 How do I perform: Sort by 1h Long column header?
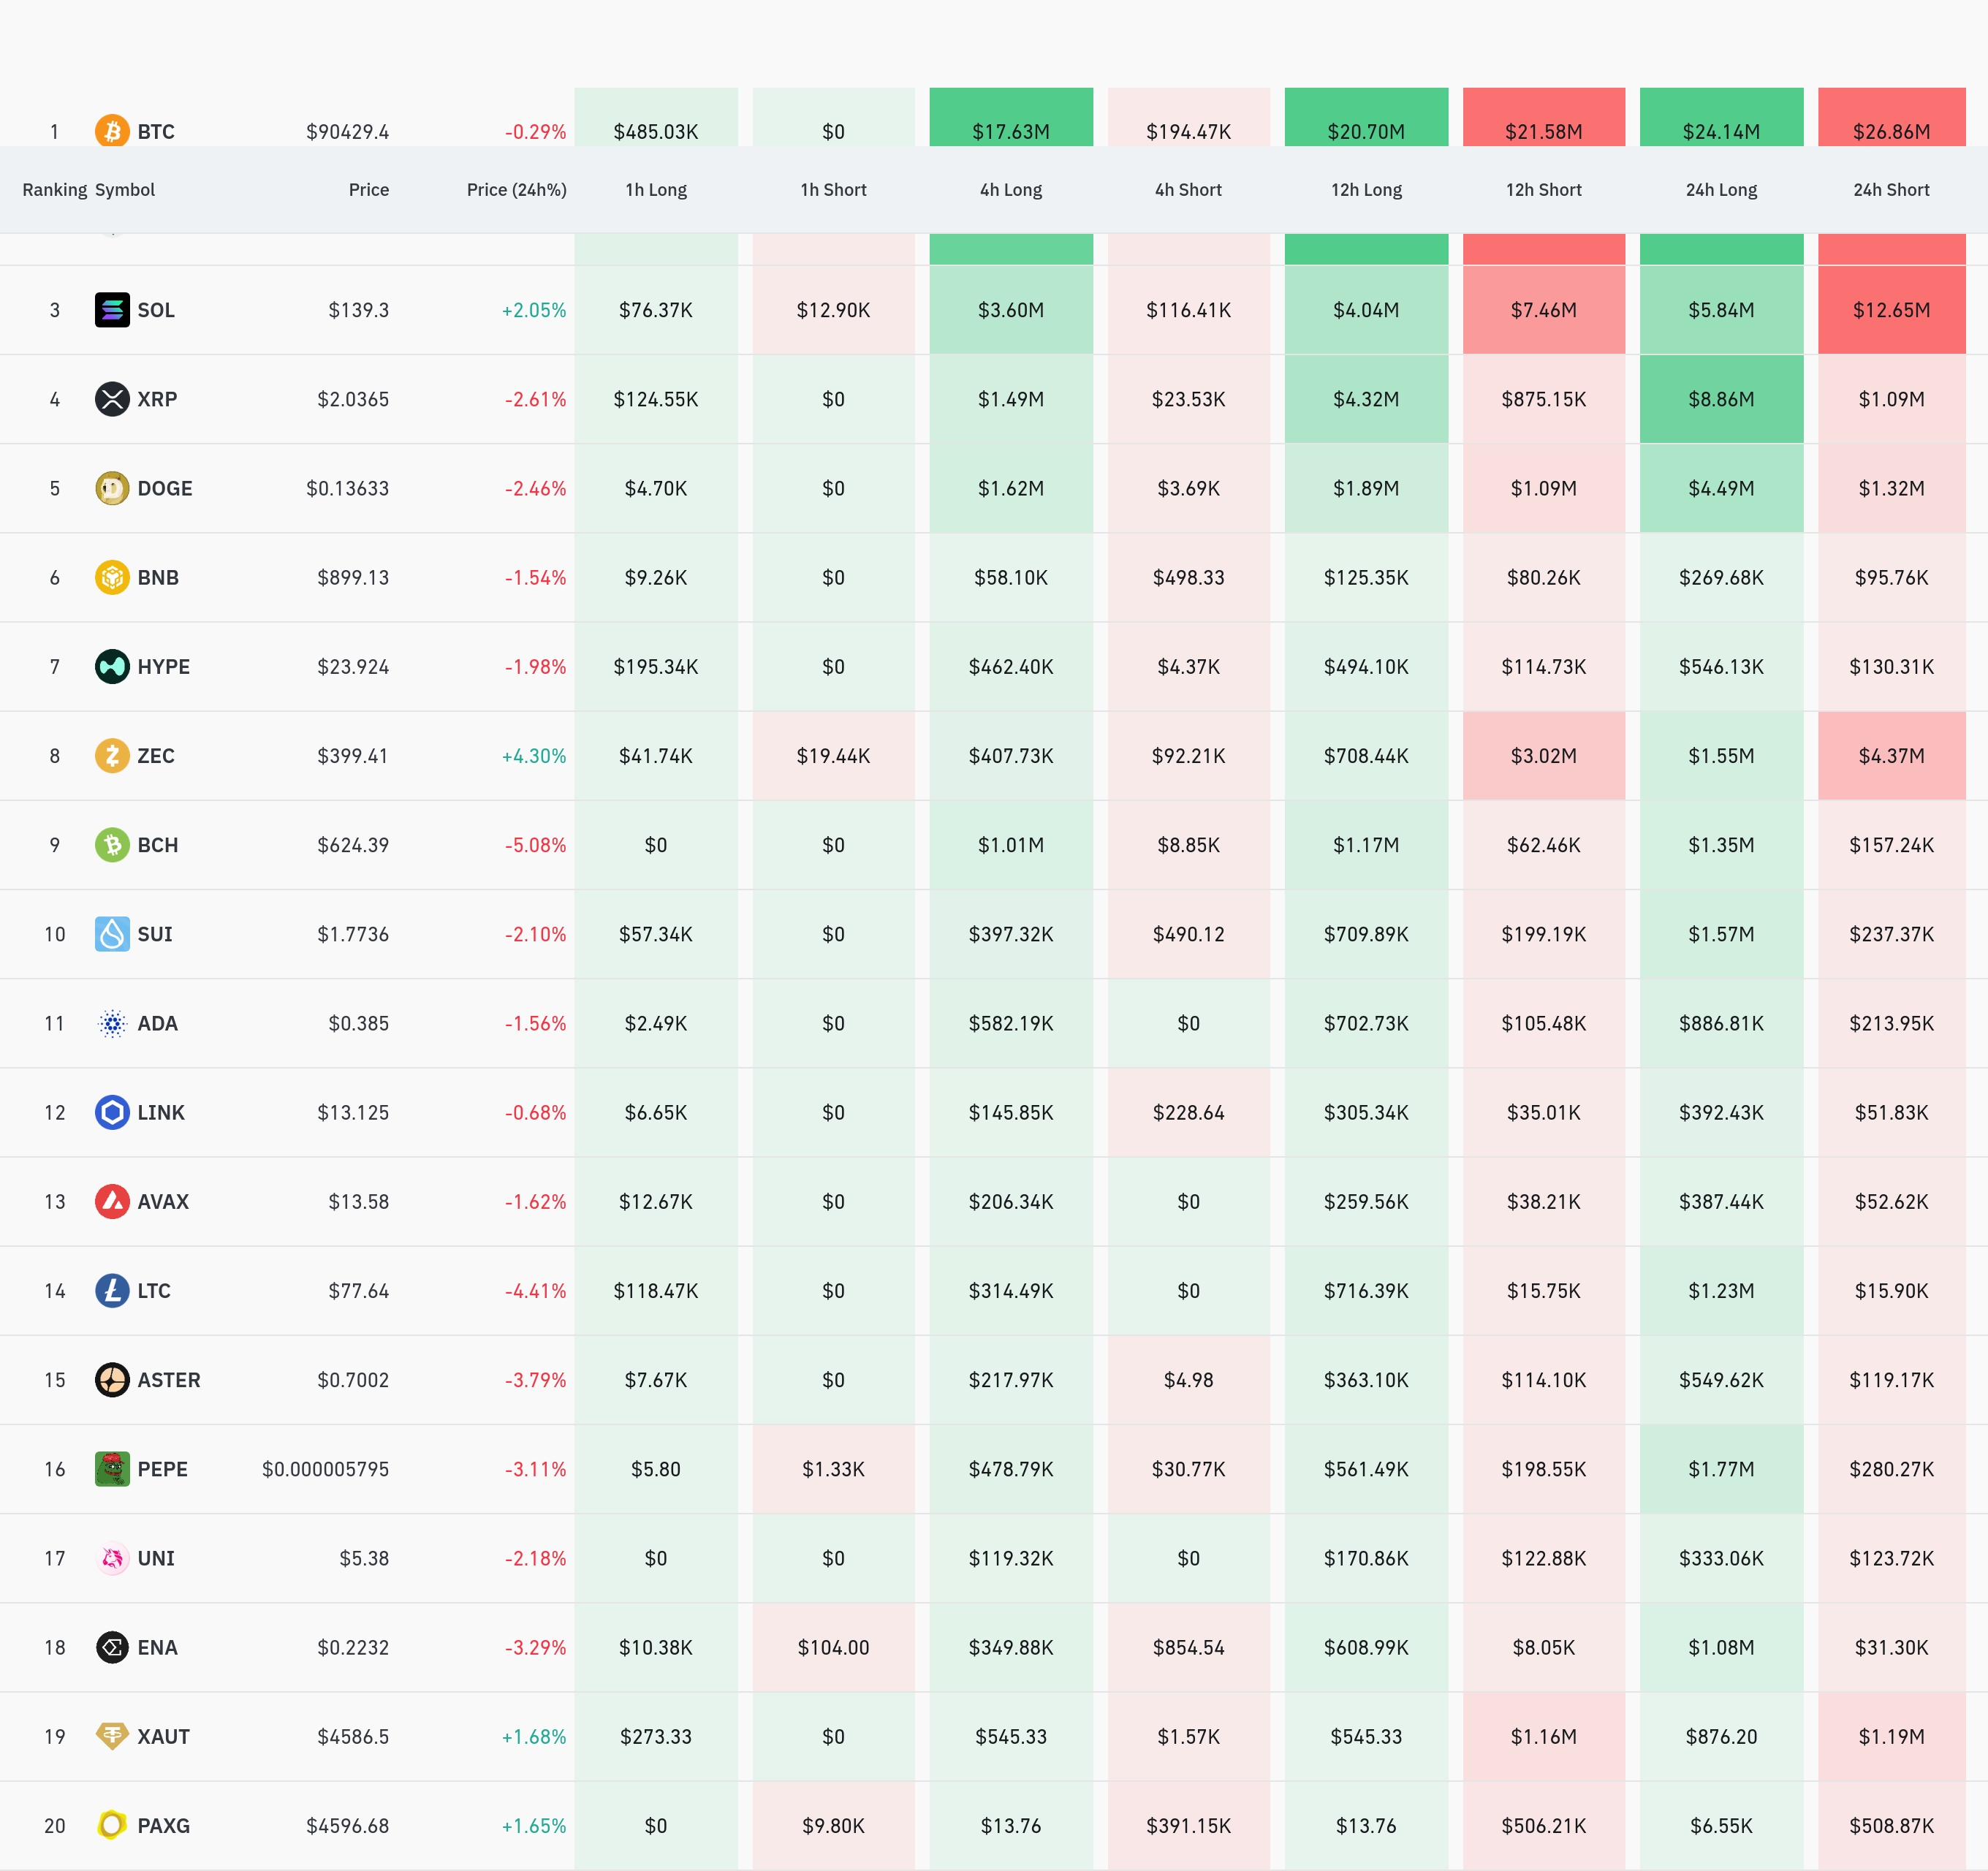point(656,190)
